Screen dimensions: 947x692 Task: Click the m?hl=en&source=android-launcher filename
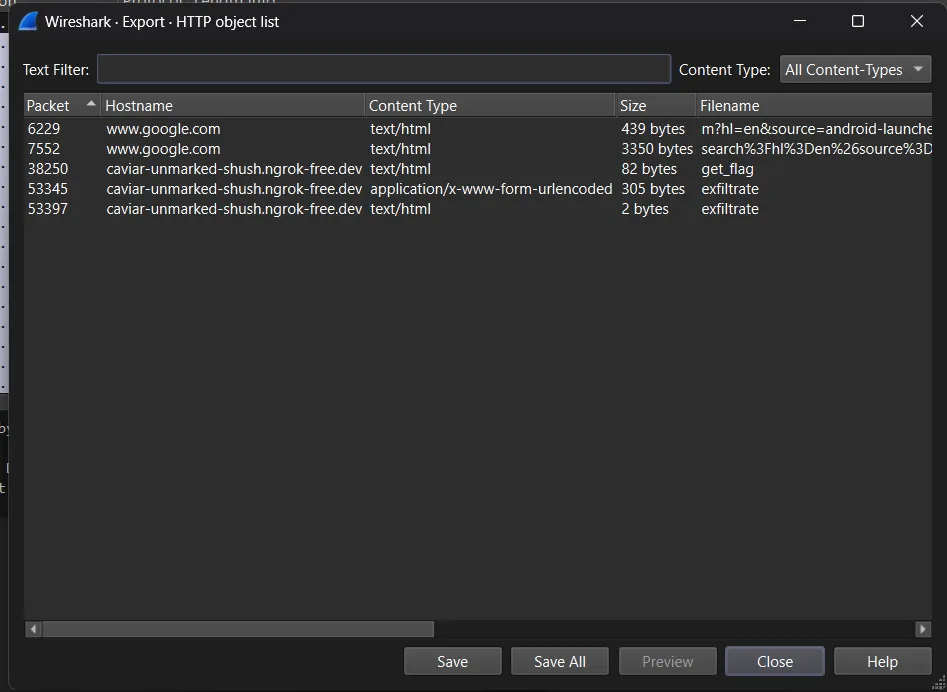[817, 129]
